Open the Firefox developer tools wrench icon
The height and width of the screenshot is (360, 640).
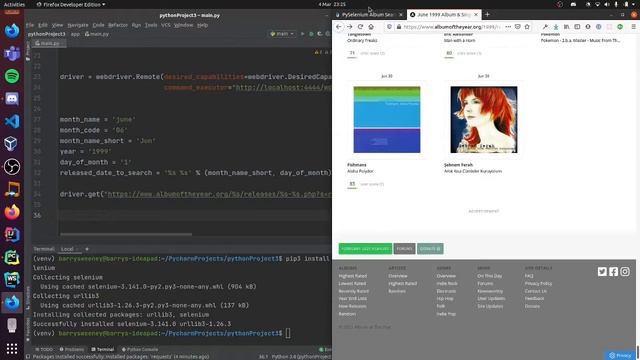545,27
